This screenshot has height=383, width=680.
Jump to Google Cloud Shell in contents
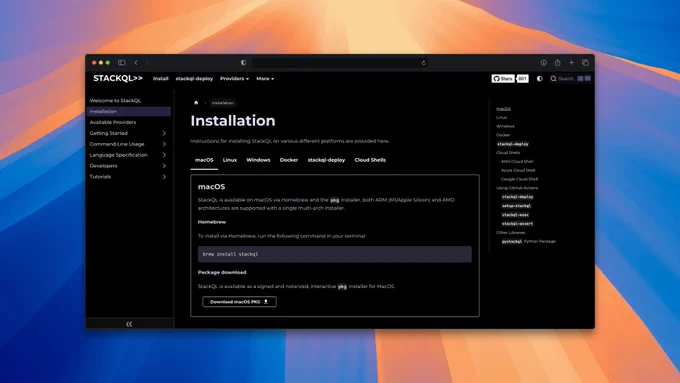(x=519, y=179)
